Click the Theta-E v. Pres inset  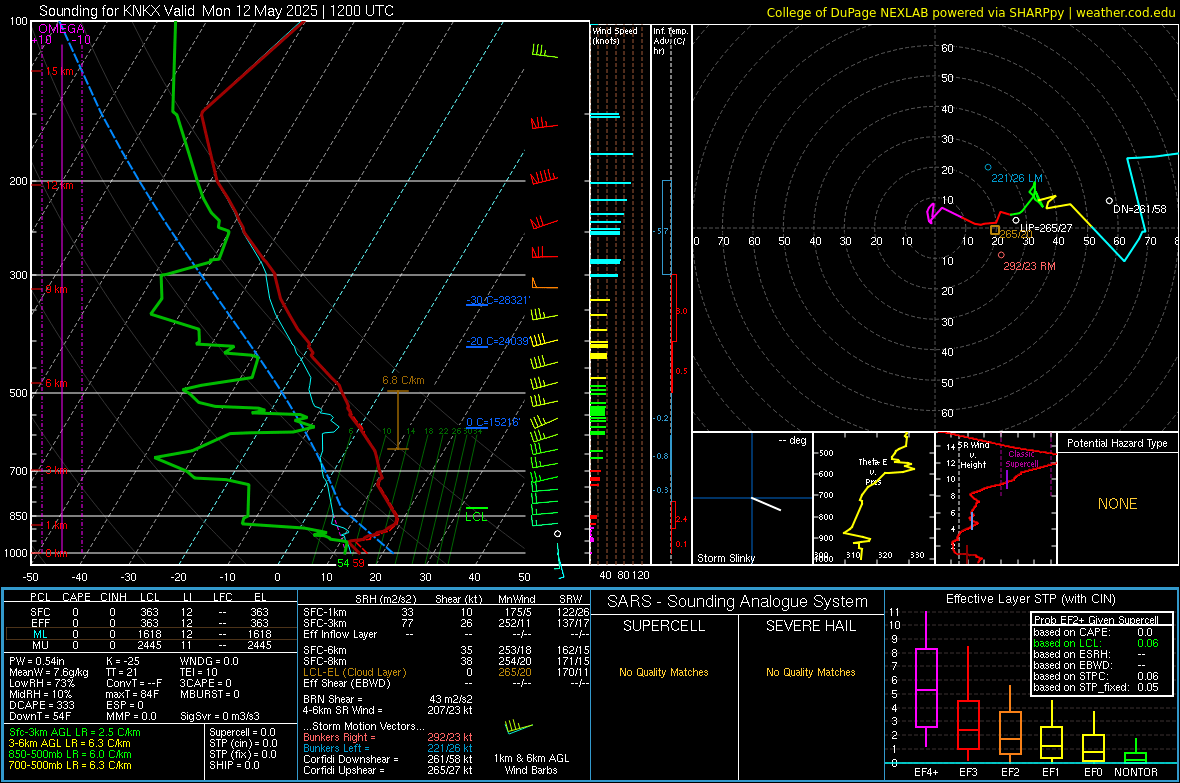coord(874,498)
